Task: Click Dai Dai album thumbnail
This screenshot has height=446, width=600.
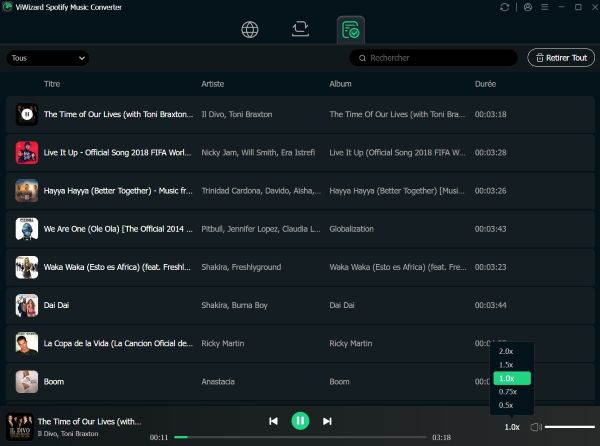Action: [x=27, y=305]
